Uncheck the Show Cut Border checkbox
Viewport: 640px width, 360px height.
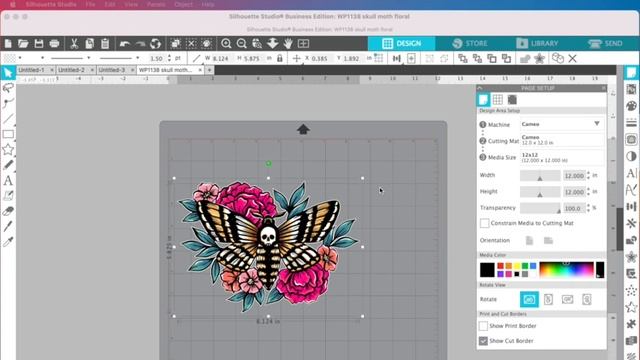point(483,341)
